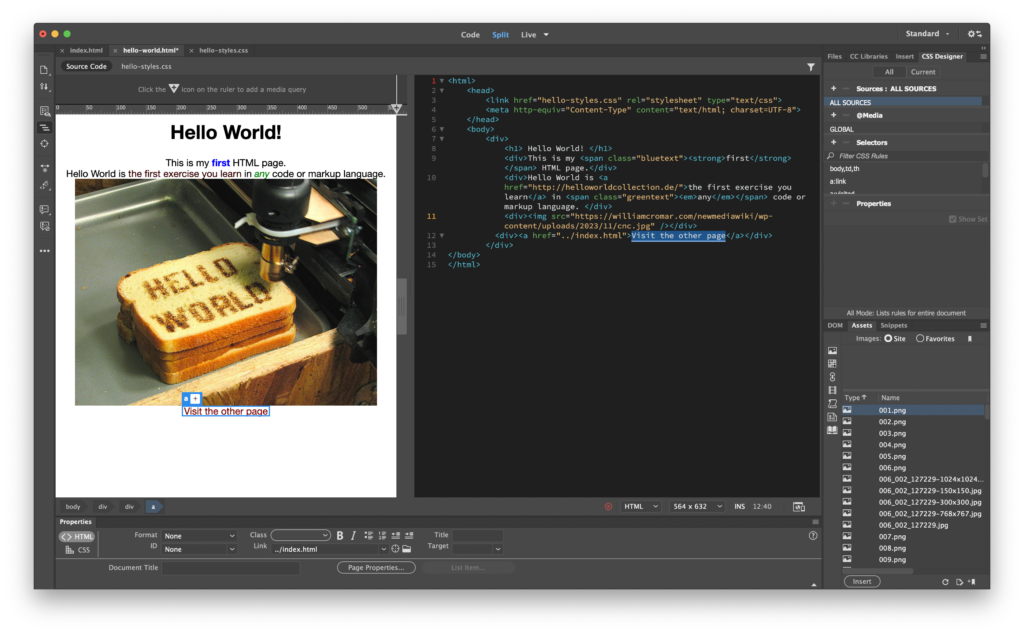The height and width of the screenshot is (634, 1024).
Task: Click the Browse for File folder icon
Action: pyautogui.click(x=407, y=549)
